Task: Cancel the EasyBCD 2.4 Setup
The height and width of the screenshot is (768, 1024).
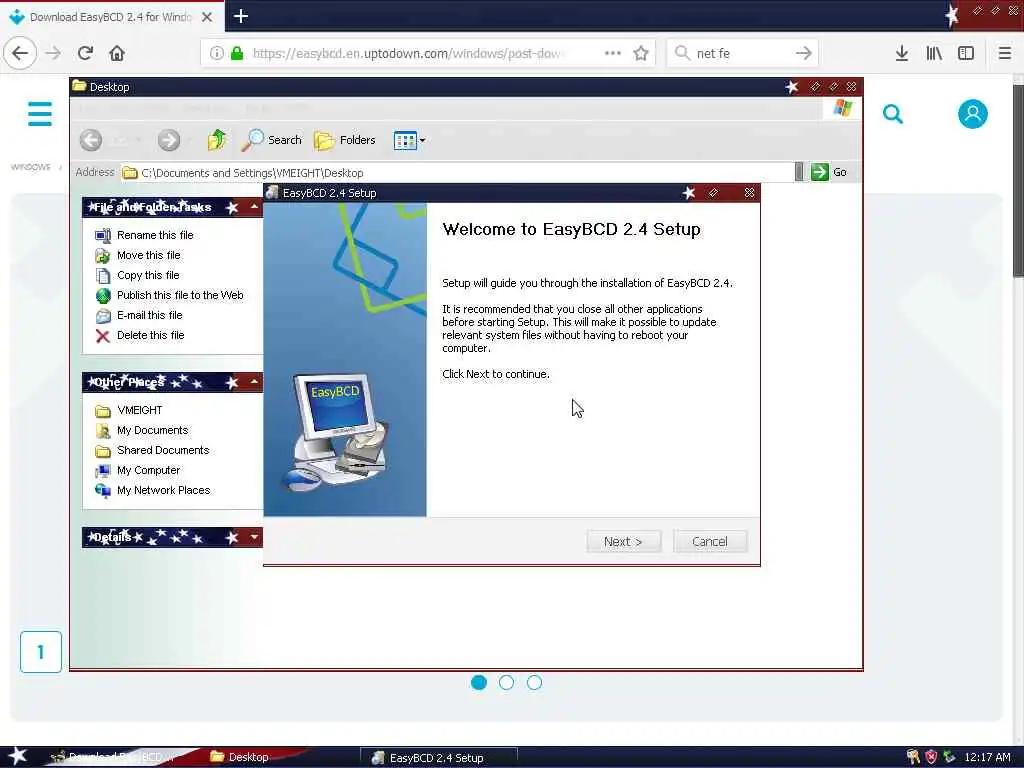Action: [x=710, y=541]
